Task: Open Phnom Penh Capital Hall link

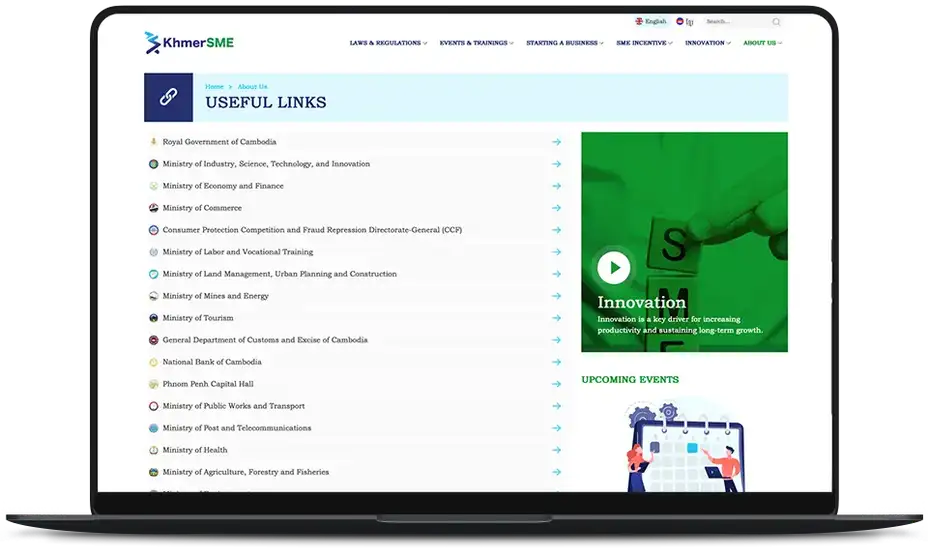Action: coord(208,384)
